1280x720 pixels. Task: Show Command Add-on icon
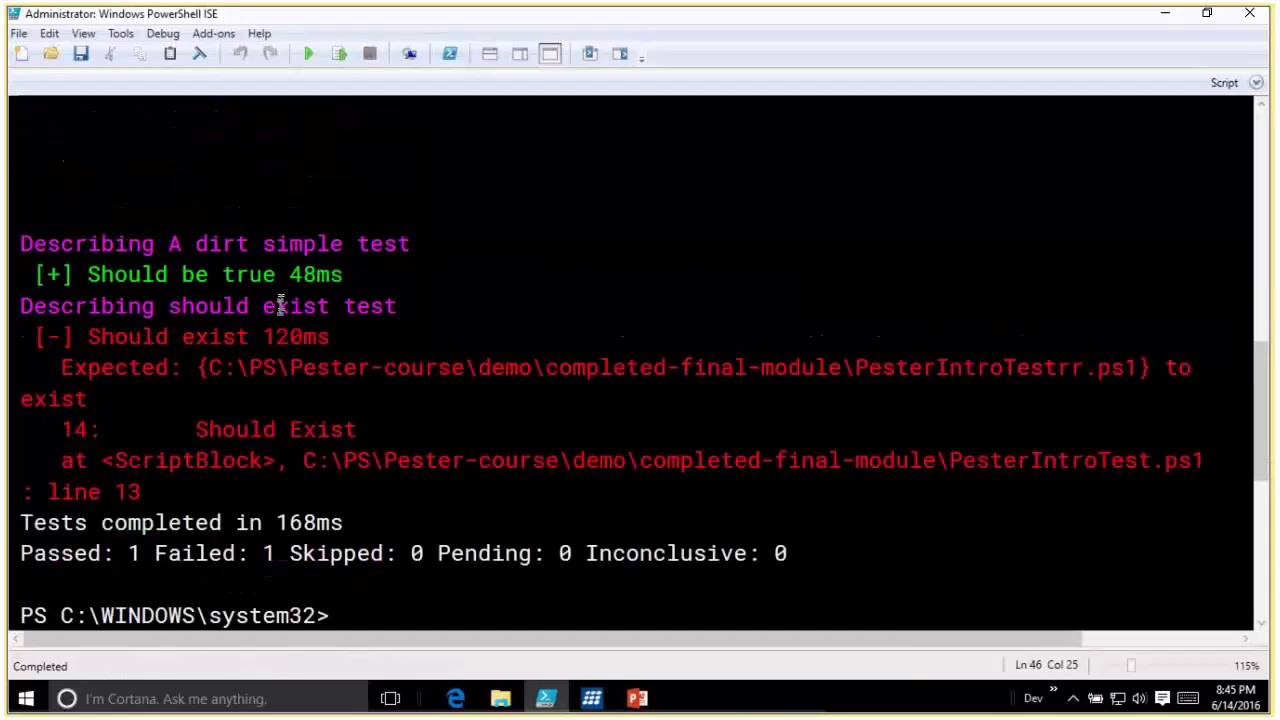620,54
